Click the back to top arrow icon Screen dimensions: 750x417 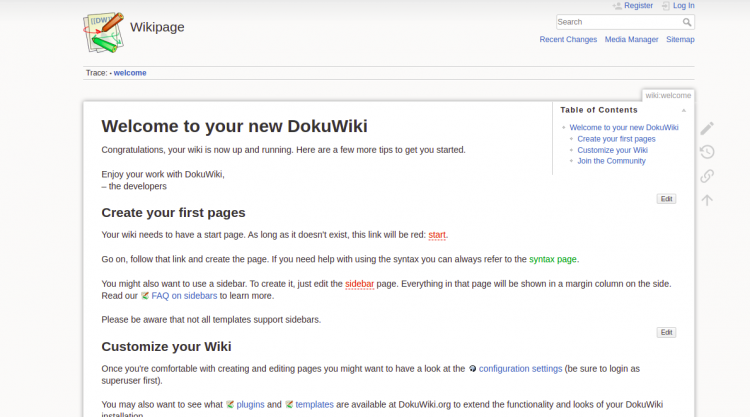[x=707, y=200]
